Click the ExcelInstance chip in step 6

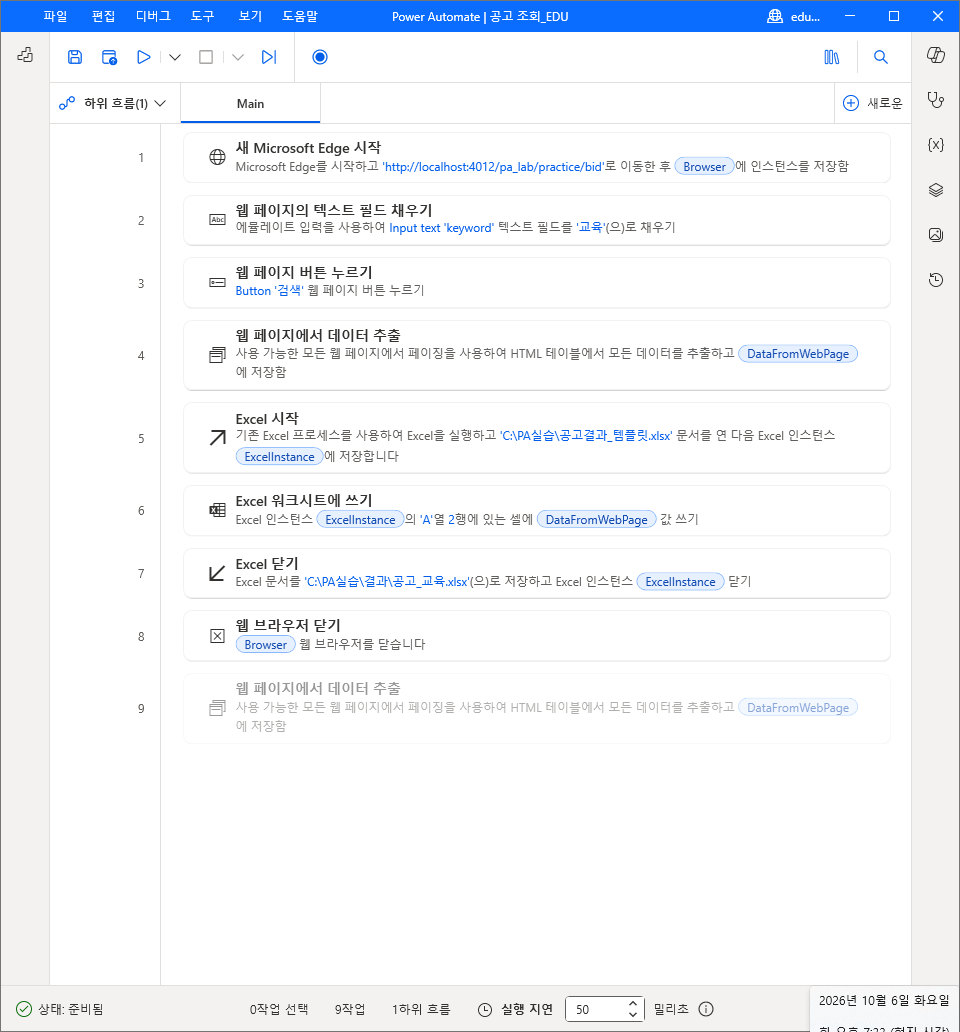(361, 520)
